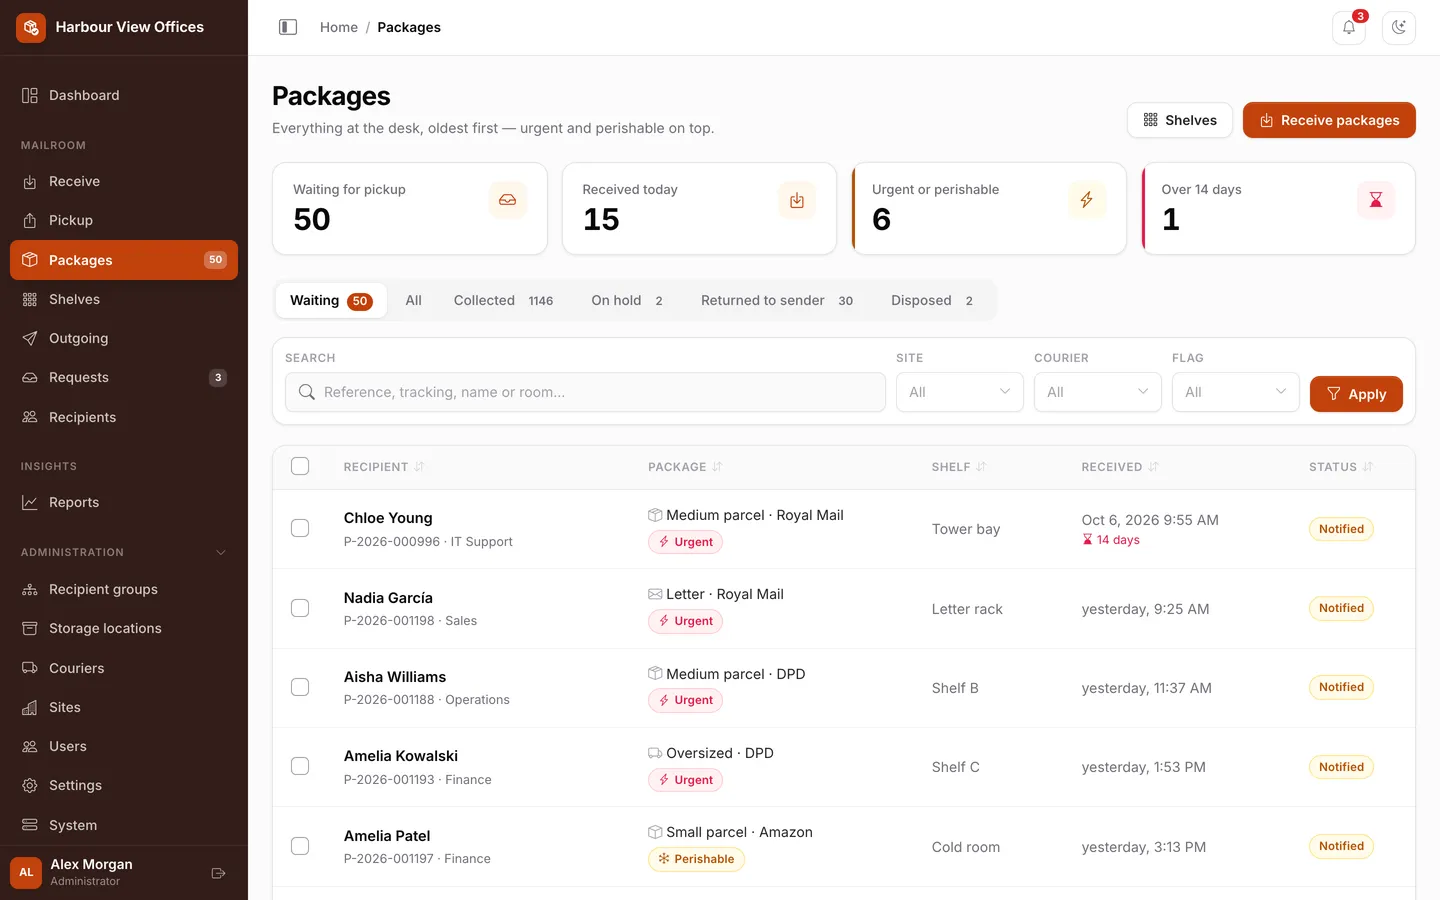Select all packages with header checkbox
This screenshot has width=1440, height=900.
click(x=300, y=466)
